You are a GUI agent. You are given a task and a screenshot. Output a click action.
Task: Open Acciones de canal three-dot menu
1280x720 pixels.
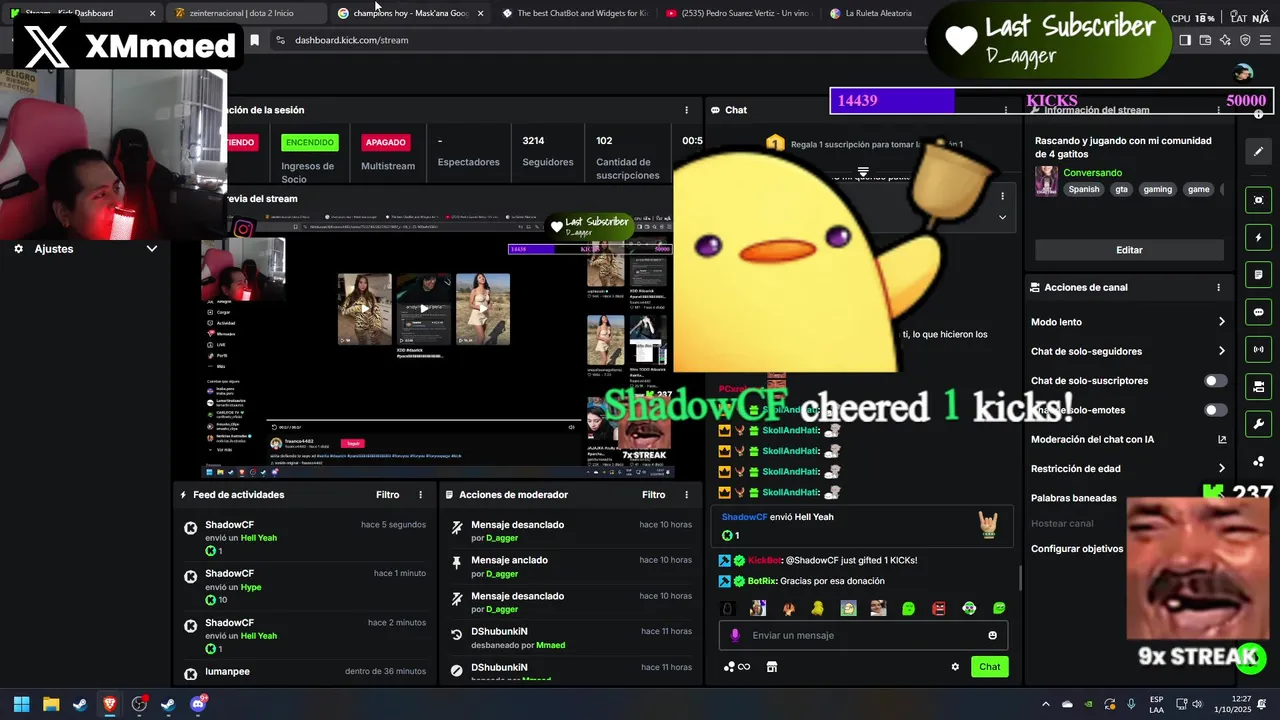1218,287
